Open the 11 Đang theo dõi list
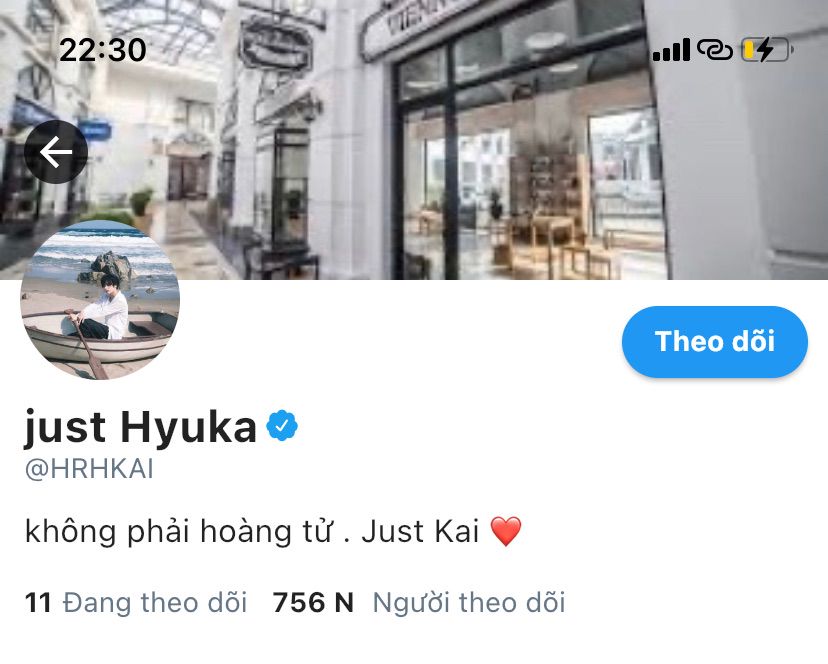The width and height of the screenshot is (828, 664). (136, 603)
